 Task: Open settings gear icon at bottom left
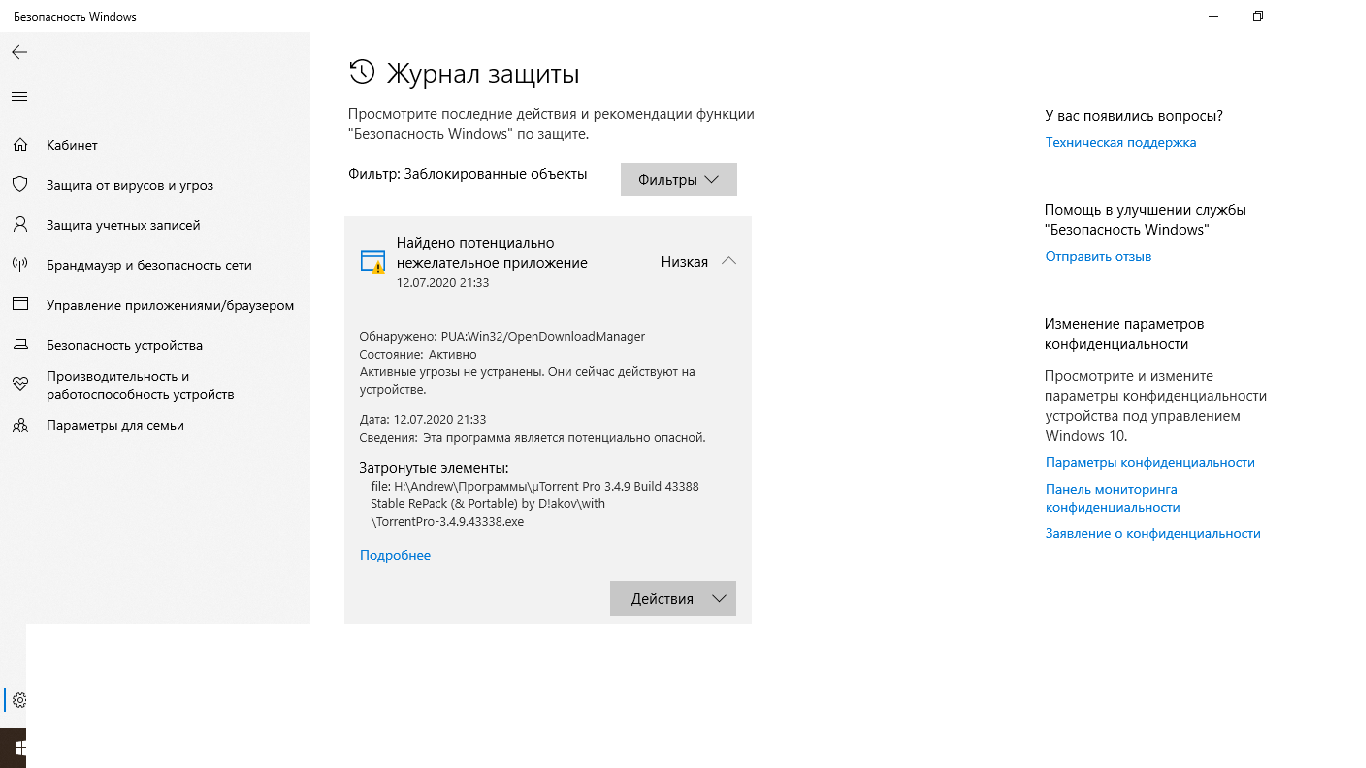point(20,700)
